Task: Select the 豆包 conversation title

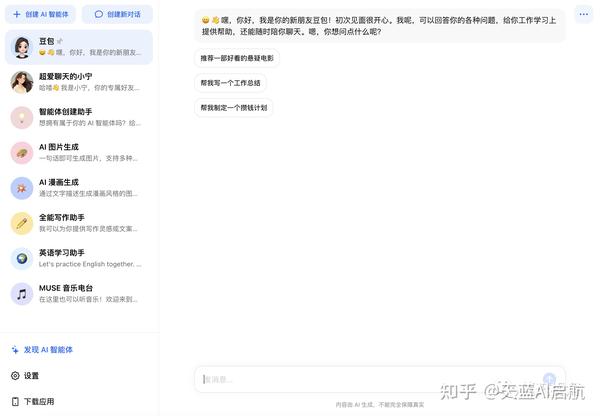Action: [47, 41]
